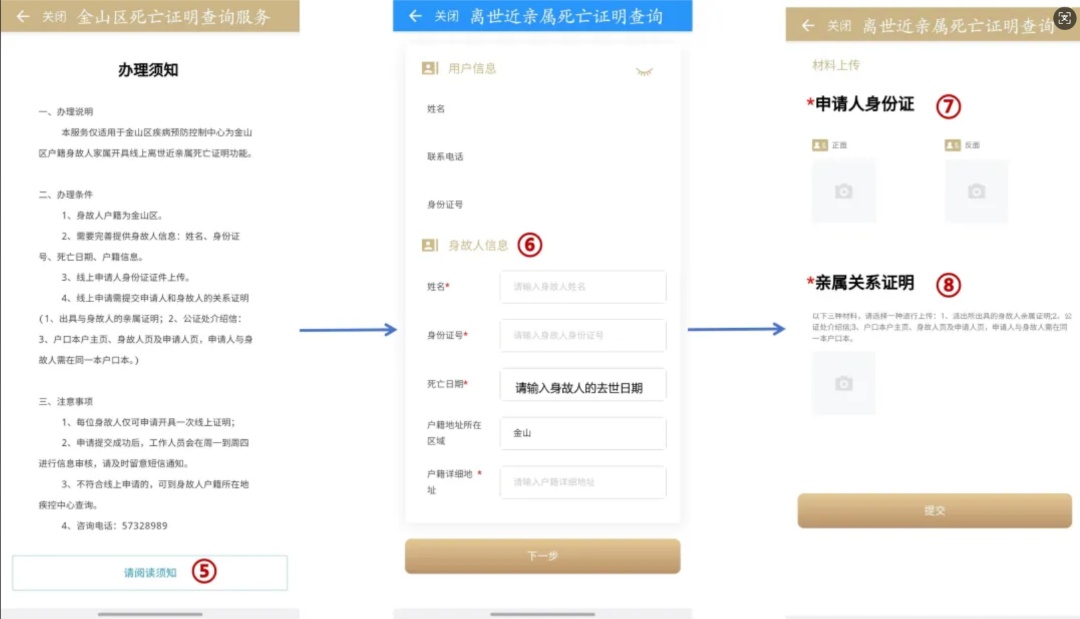Click the 二、办理条件 section heading
This screenshot has height=619, width=1080.
tap(65, 195)
